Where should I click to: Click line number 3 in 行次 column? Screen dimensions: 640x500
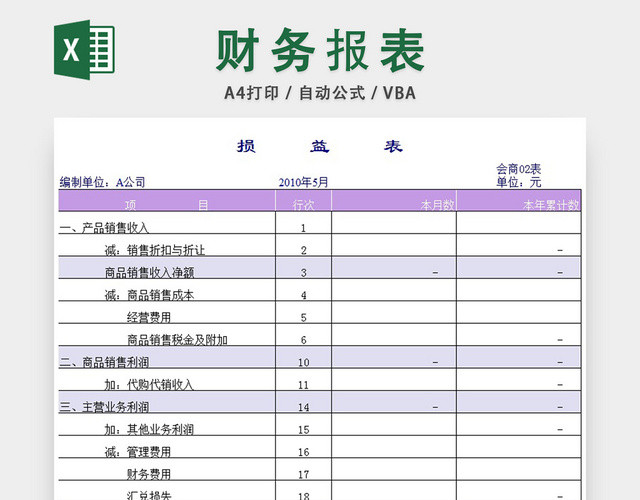pos(303,273)
